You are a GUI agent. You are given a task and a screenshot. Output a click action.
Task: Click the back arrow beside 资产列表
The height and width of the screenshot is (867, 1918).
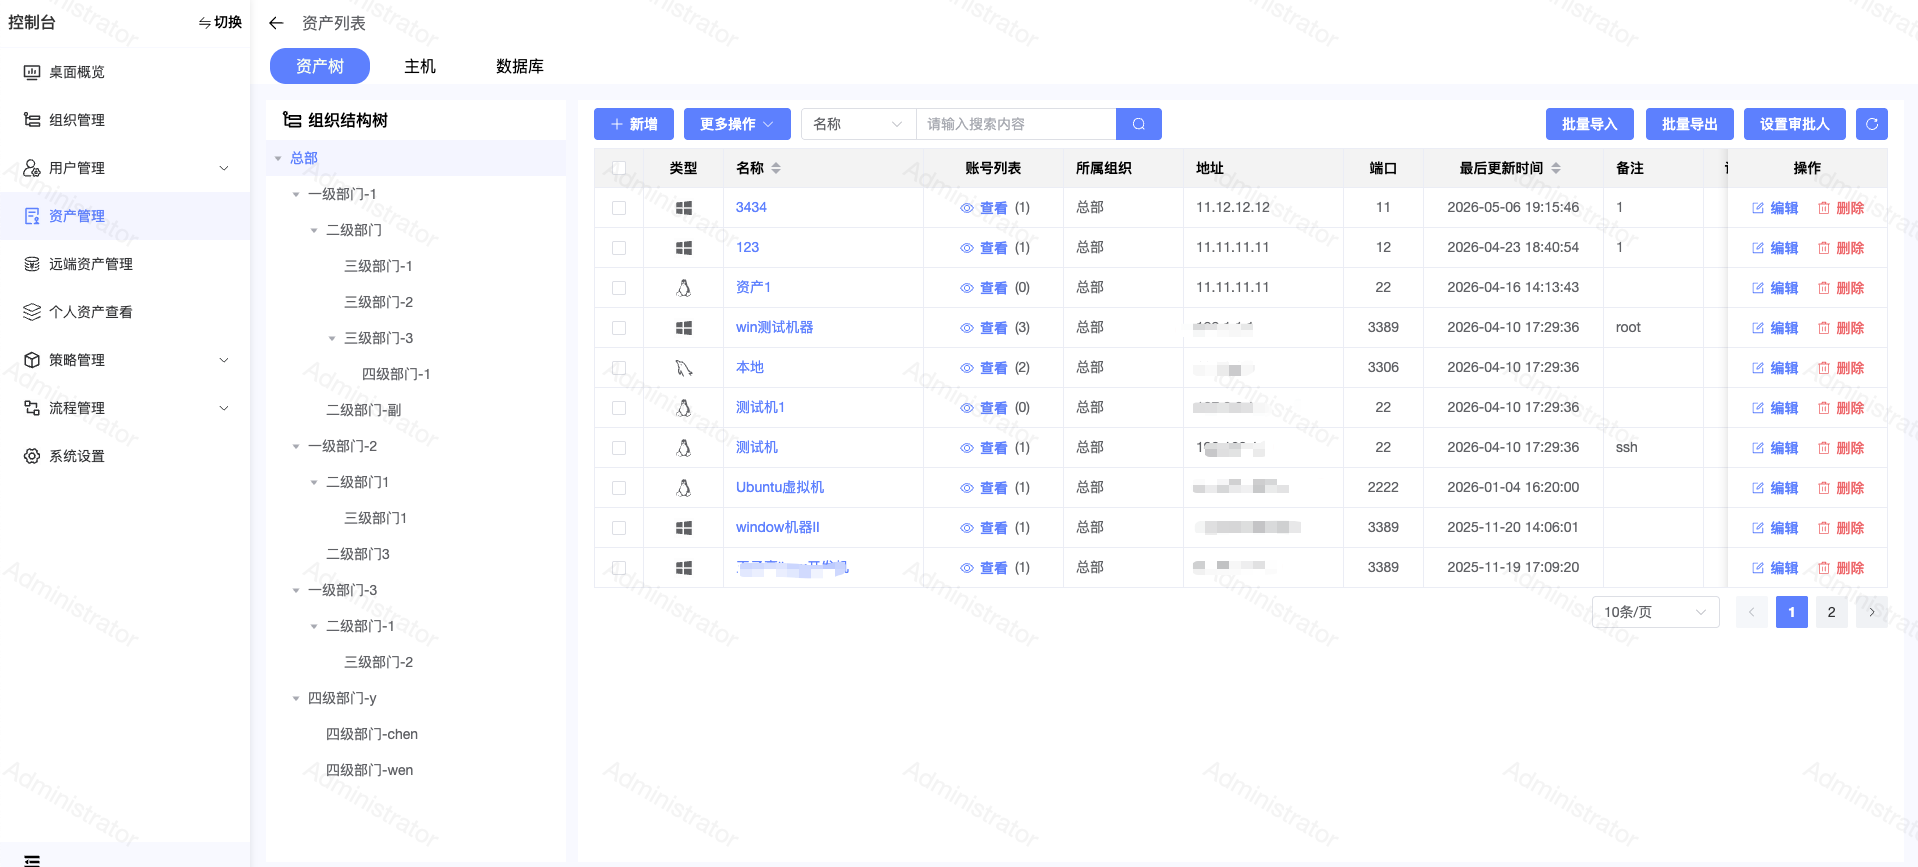click(277, 23)
